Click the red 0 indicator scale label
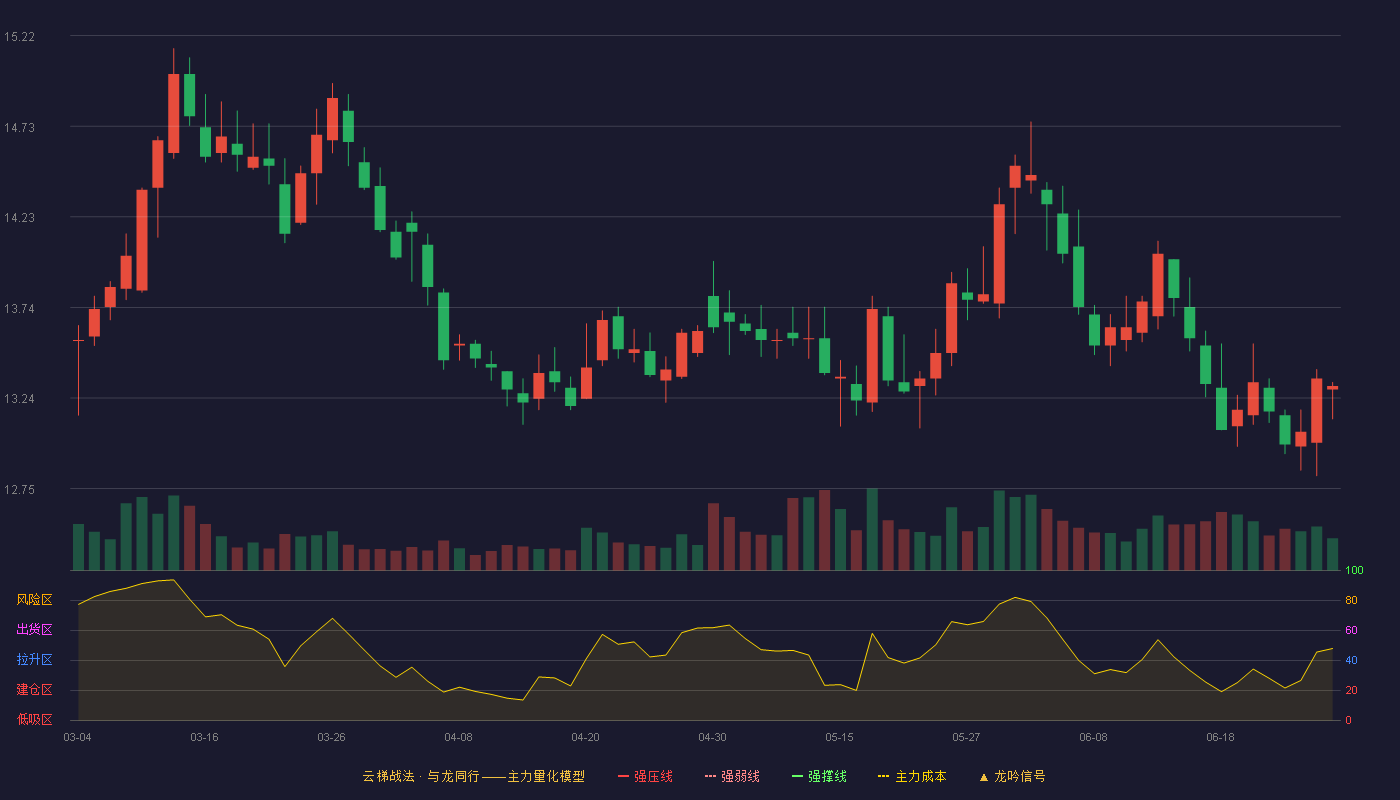Viewport: 1400px width, 800px height. coord(1348,721)
